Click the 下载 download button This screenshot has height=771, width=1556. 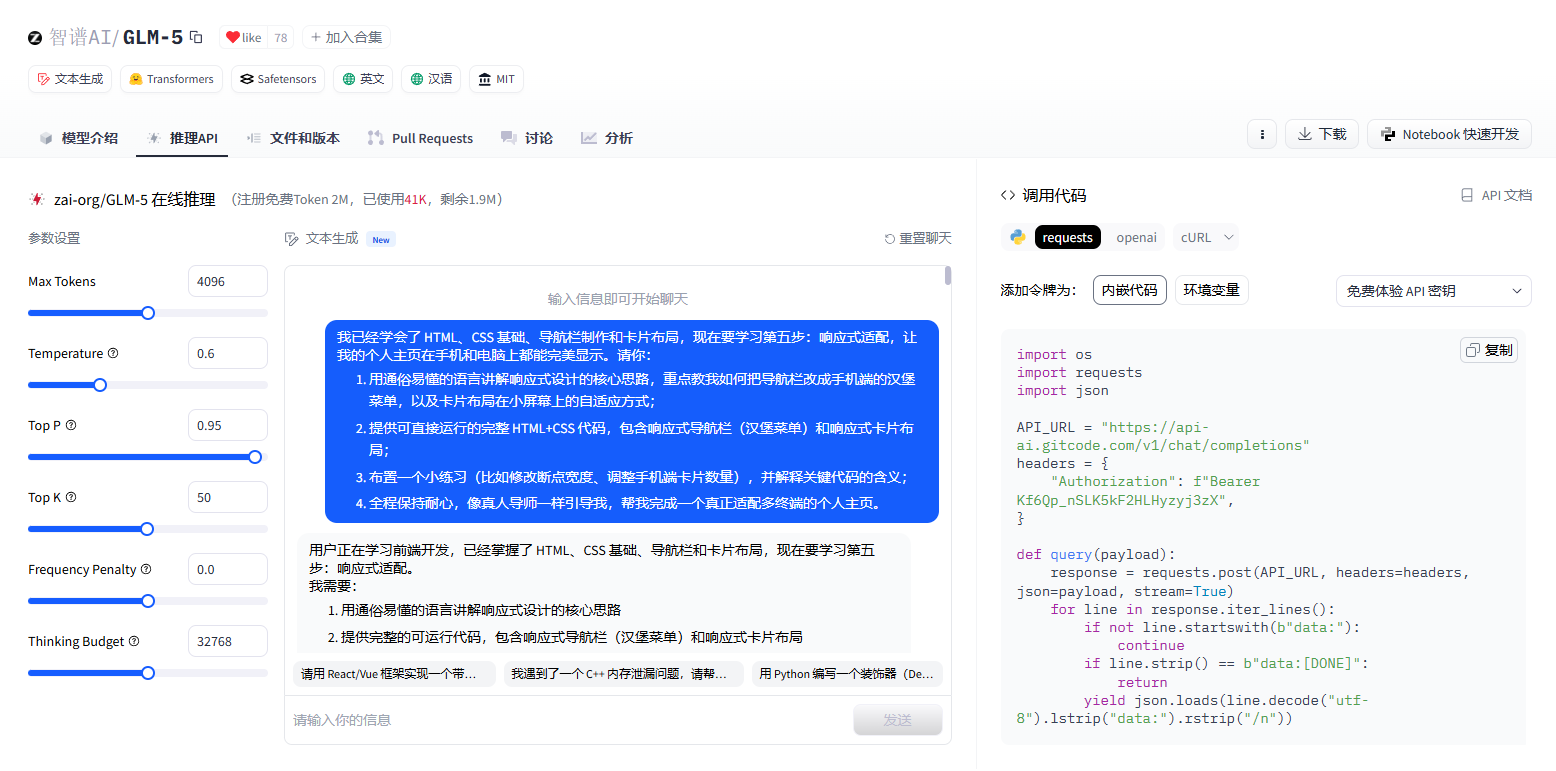pos(1322,134)
